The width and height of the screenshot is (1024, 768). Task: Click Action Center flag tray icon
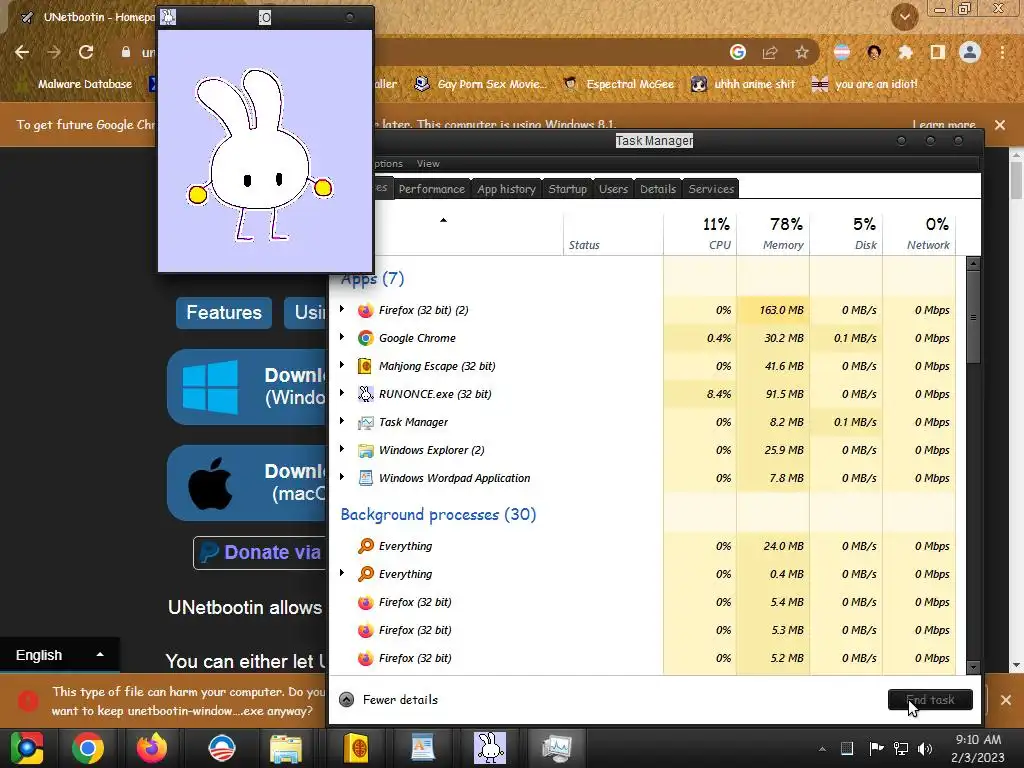[876, 748]
